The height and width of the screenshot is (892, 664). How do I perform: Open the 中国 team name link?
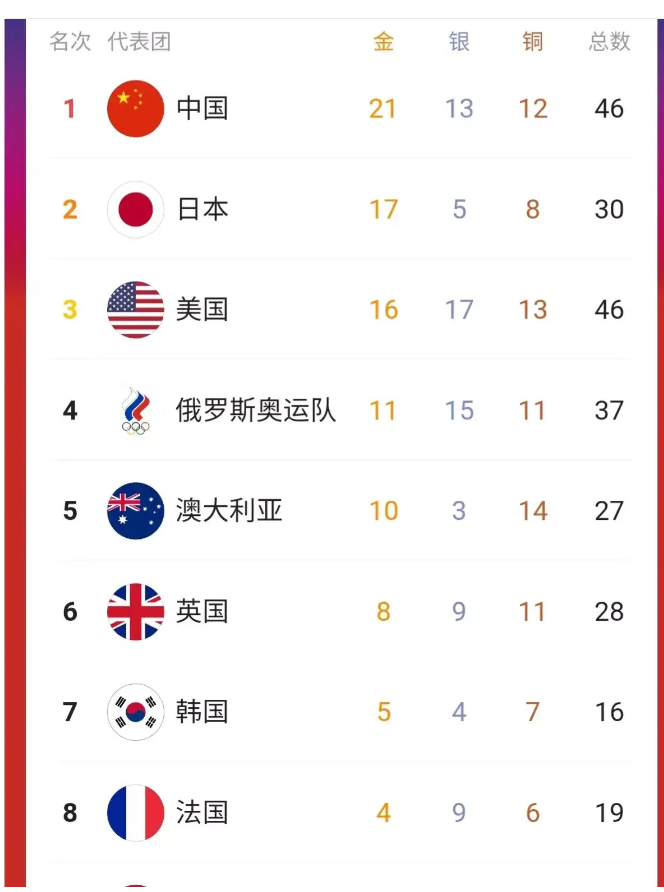tap(202, 109)
